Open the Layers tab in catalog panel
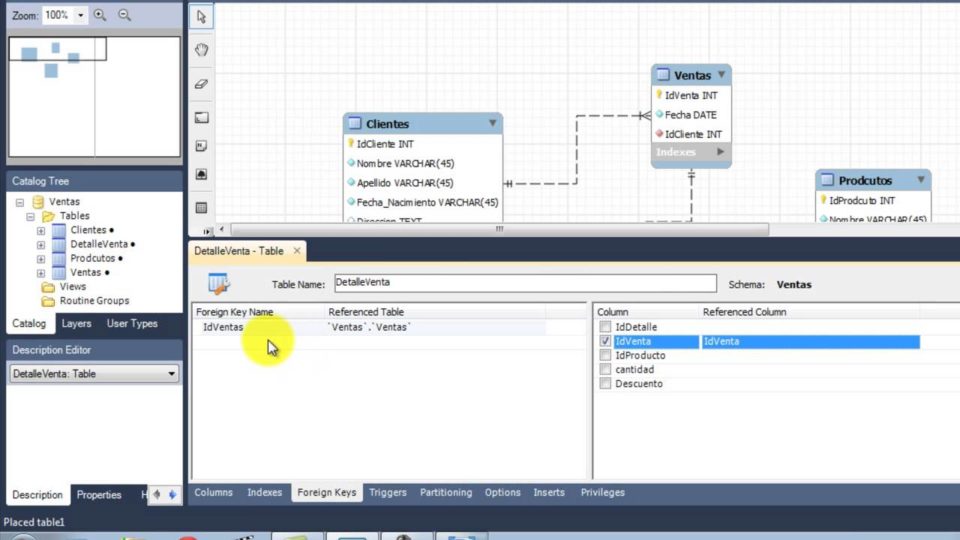Viewport: 960px width, 540px height. click(76, 324)
